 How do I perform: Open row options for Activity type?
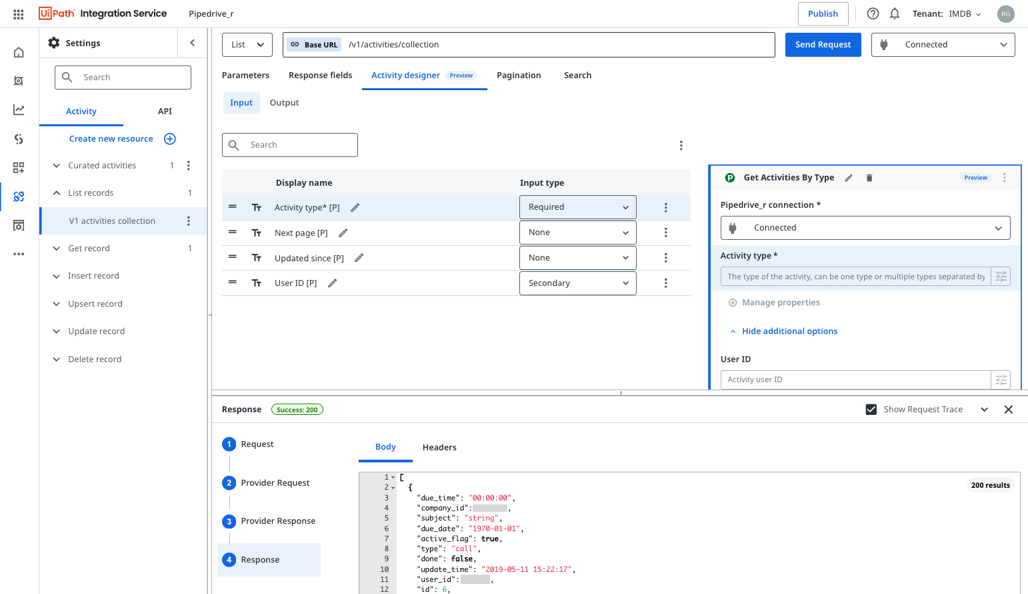click(665, 207)
